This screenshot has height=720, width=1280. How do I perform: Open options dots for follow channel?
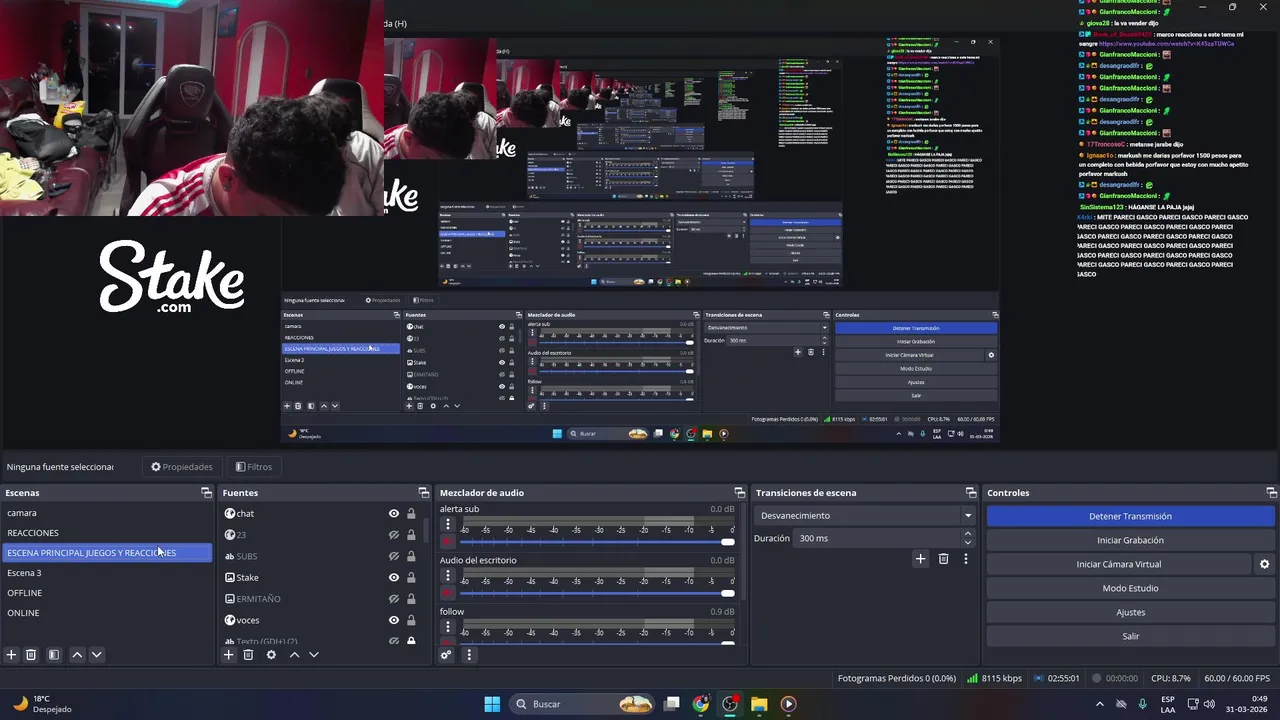tap(447, 626)
